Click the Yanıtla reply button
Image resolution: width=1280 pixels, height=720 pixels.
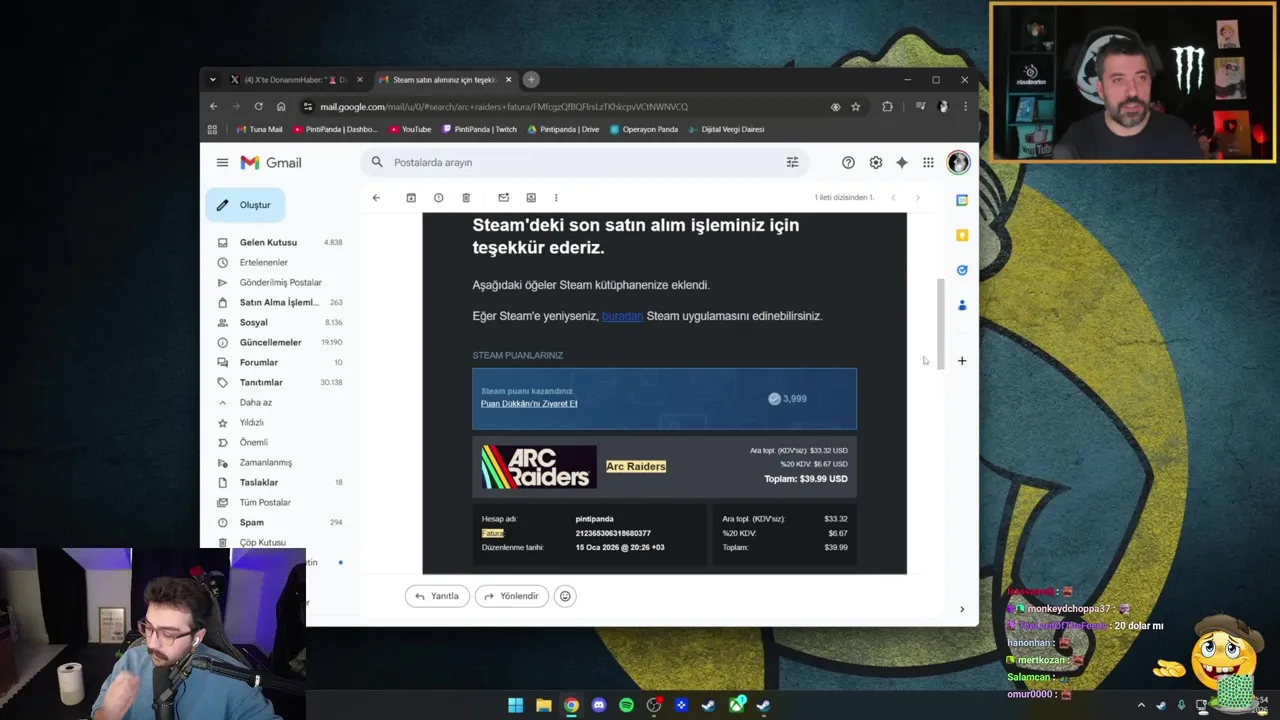tap(437, 596)
